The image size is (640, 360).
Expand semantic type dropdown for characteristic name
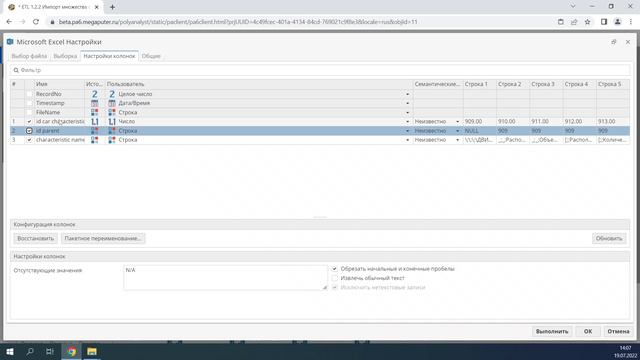[458, 140]
